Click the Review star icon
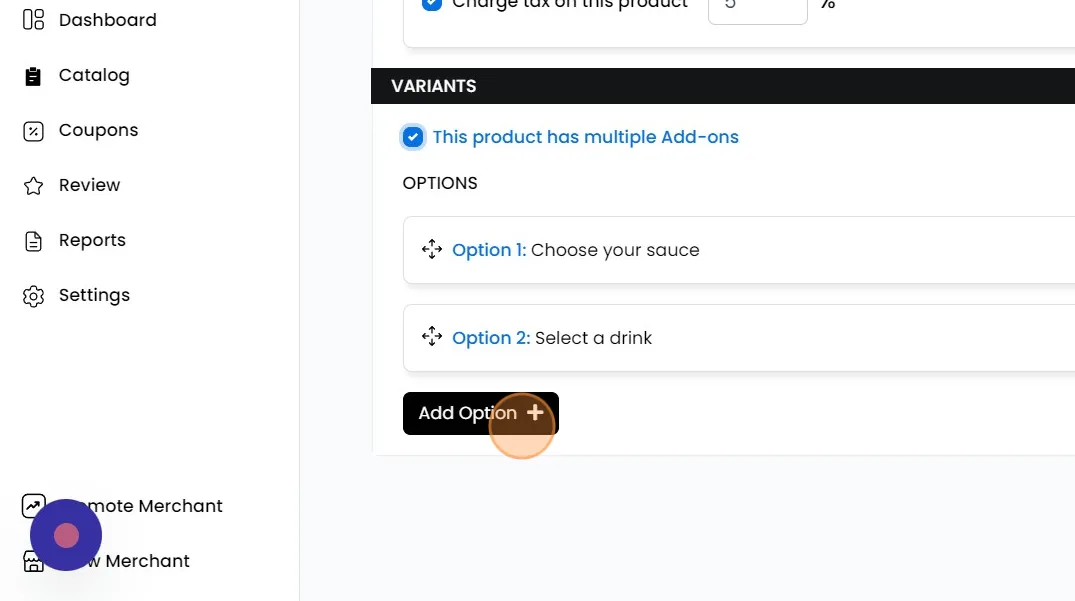 [x=33, y=186]
